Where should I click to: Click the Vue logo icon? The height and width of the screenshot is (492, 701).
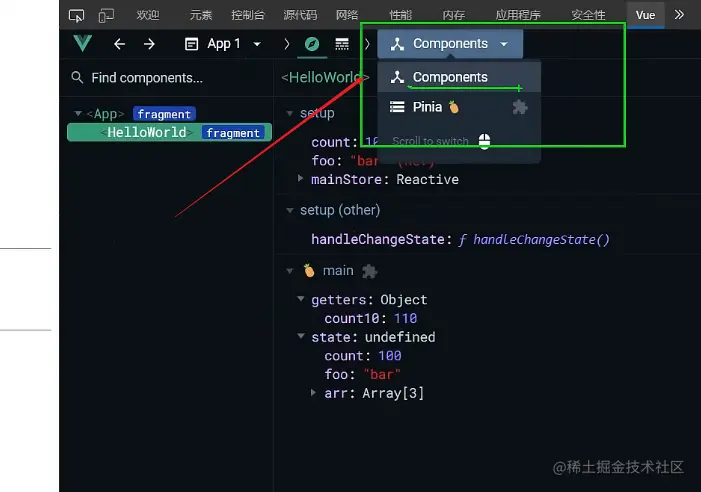(83, 43)
